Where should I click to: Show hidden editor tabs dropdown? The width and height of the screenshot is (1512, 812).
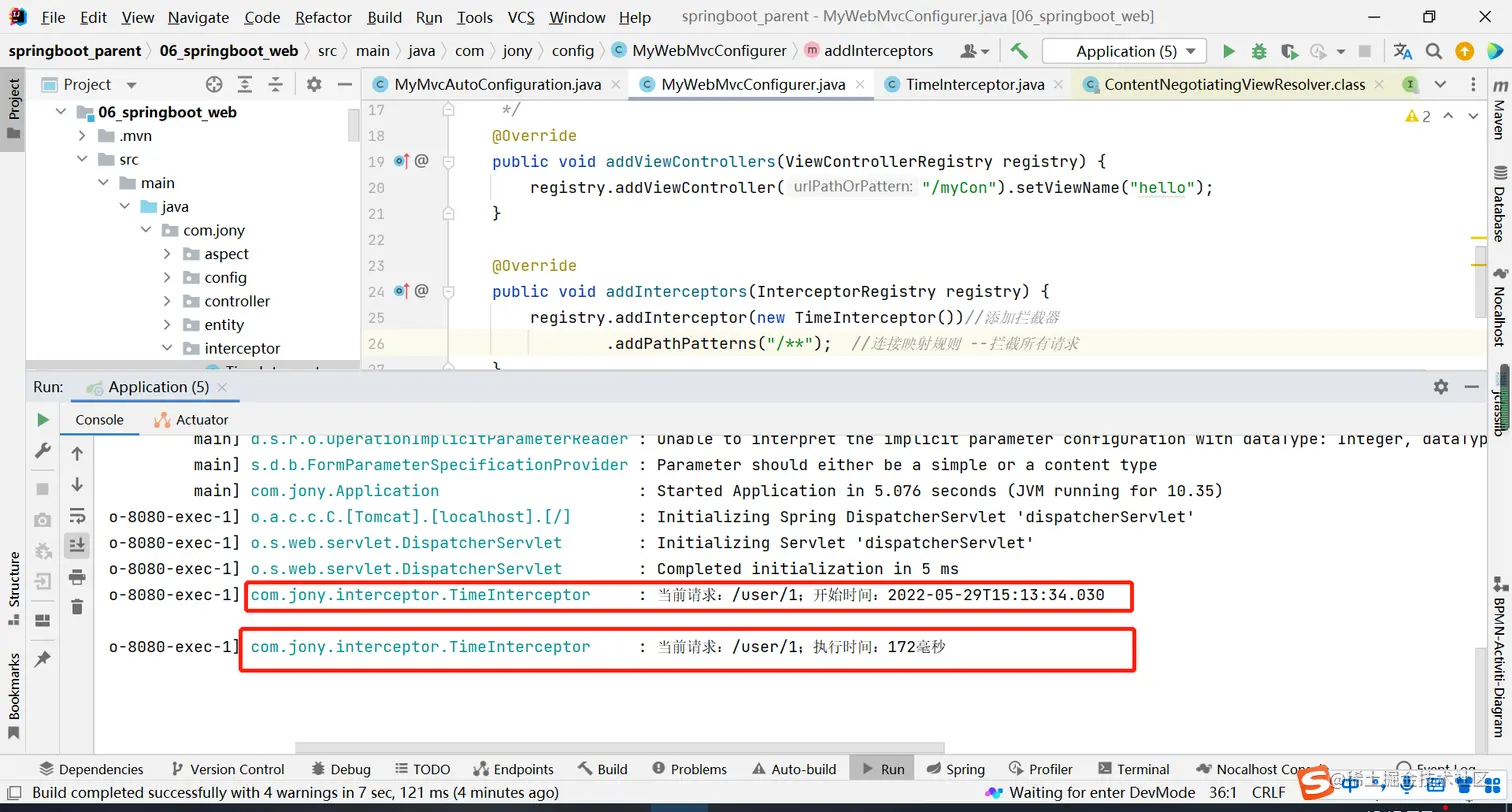click(x=1440, y=85)
